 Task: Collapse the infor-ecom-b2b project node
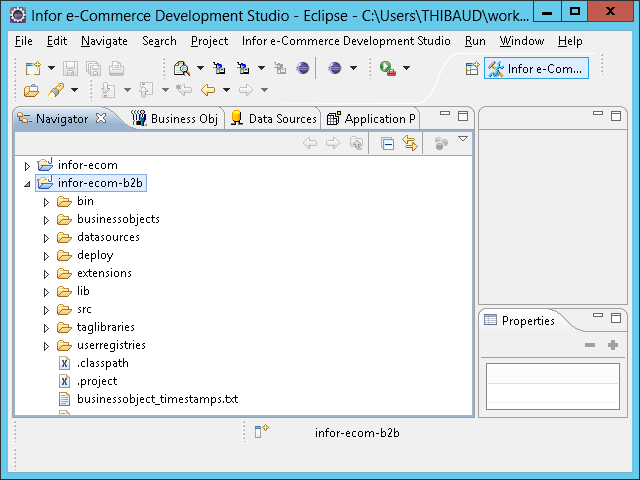[27, 184]
